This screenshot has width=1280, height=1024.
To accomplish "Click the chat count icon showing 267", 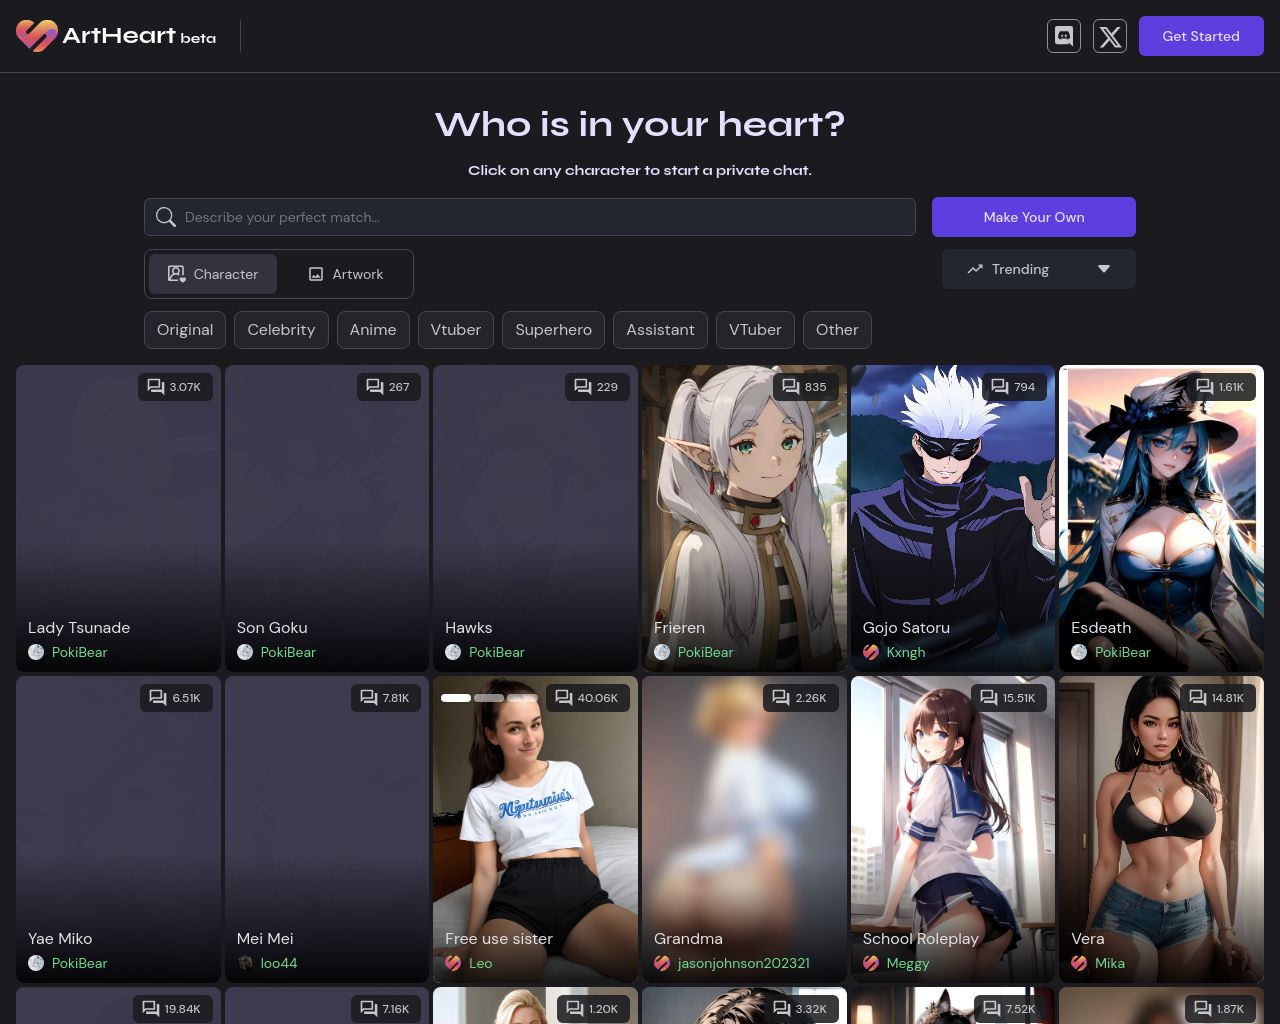I will 375,386.
